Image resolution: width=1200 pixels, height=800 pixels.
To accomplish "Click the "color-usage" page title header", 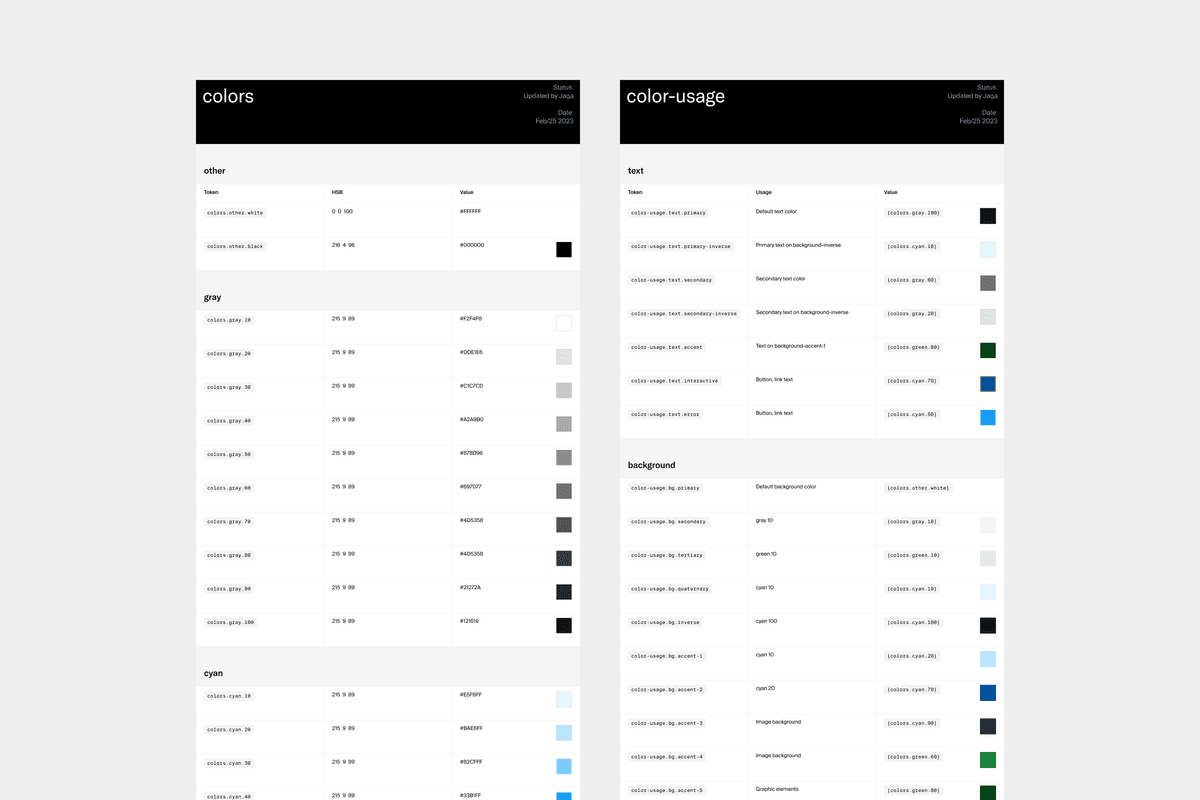I will click(x=675, y=97).
